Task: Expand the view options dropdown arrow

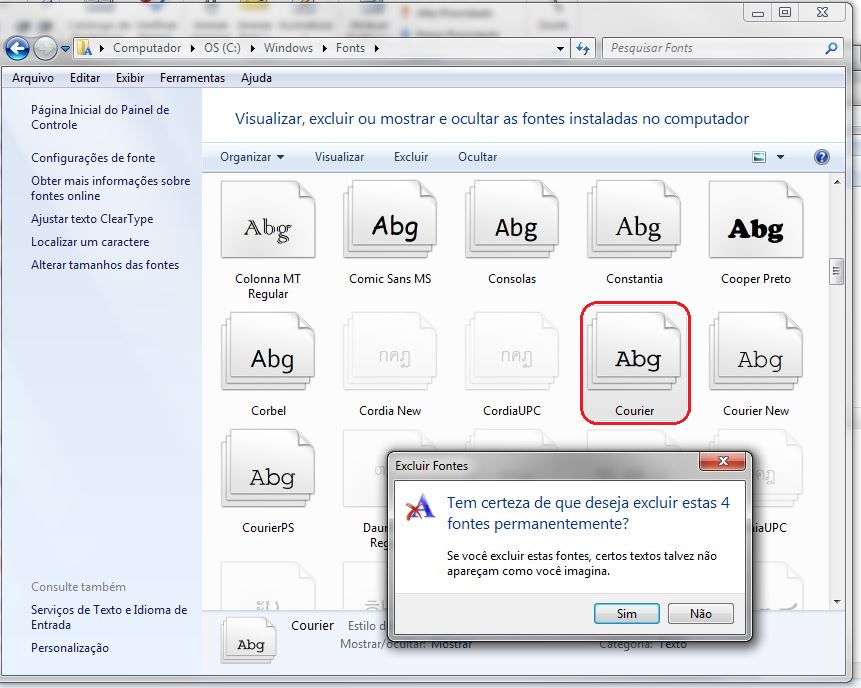Action: click(x=780, y=157)
